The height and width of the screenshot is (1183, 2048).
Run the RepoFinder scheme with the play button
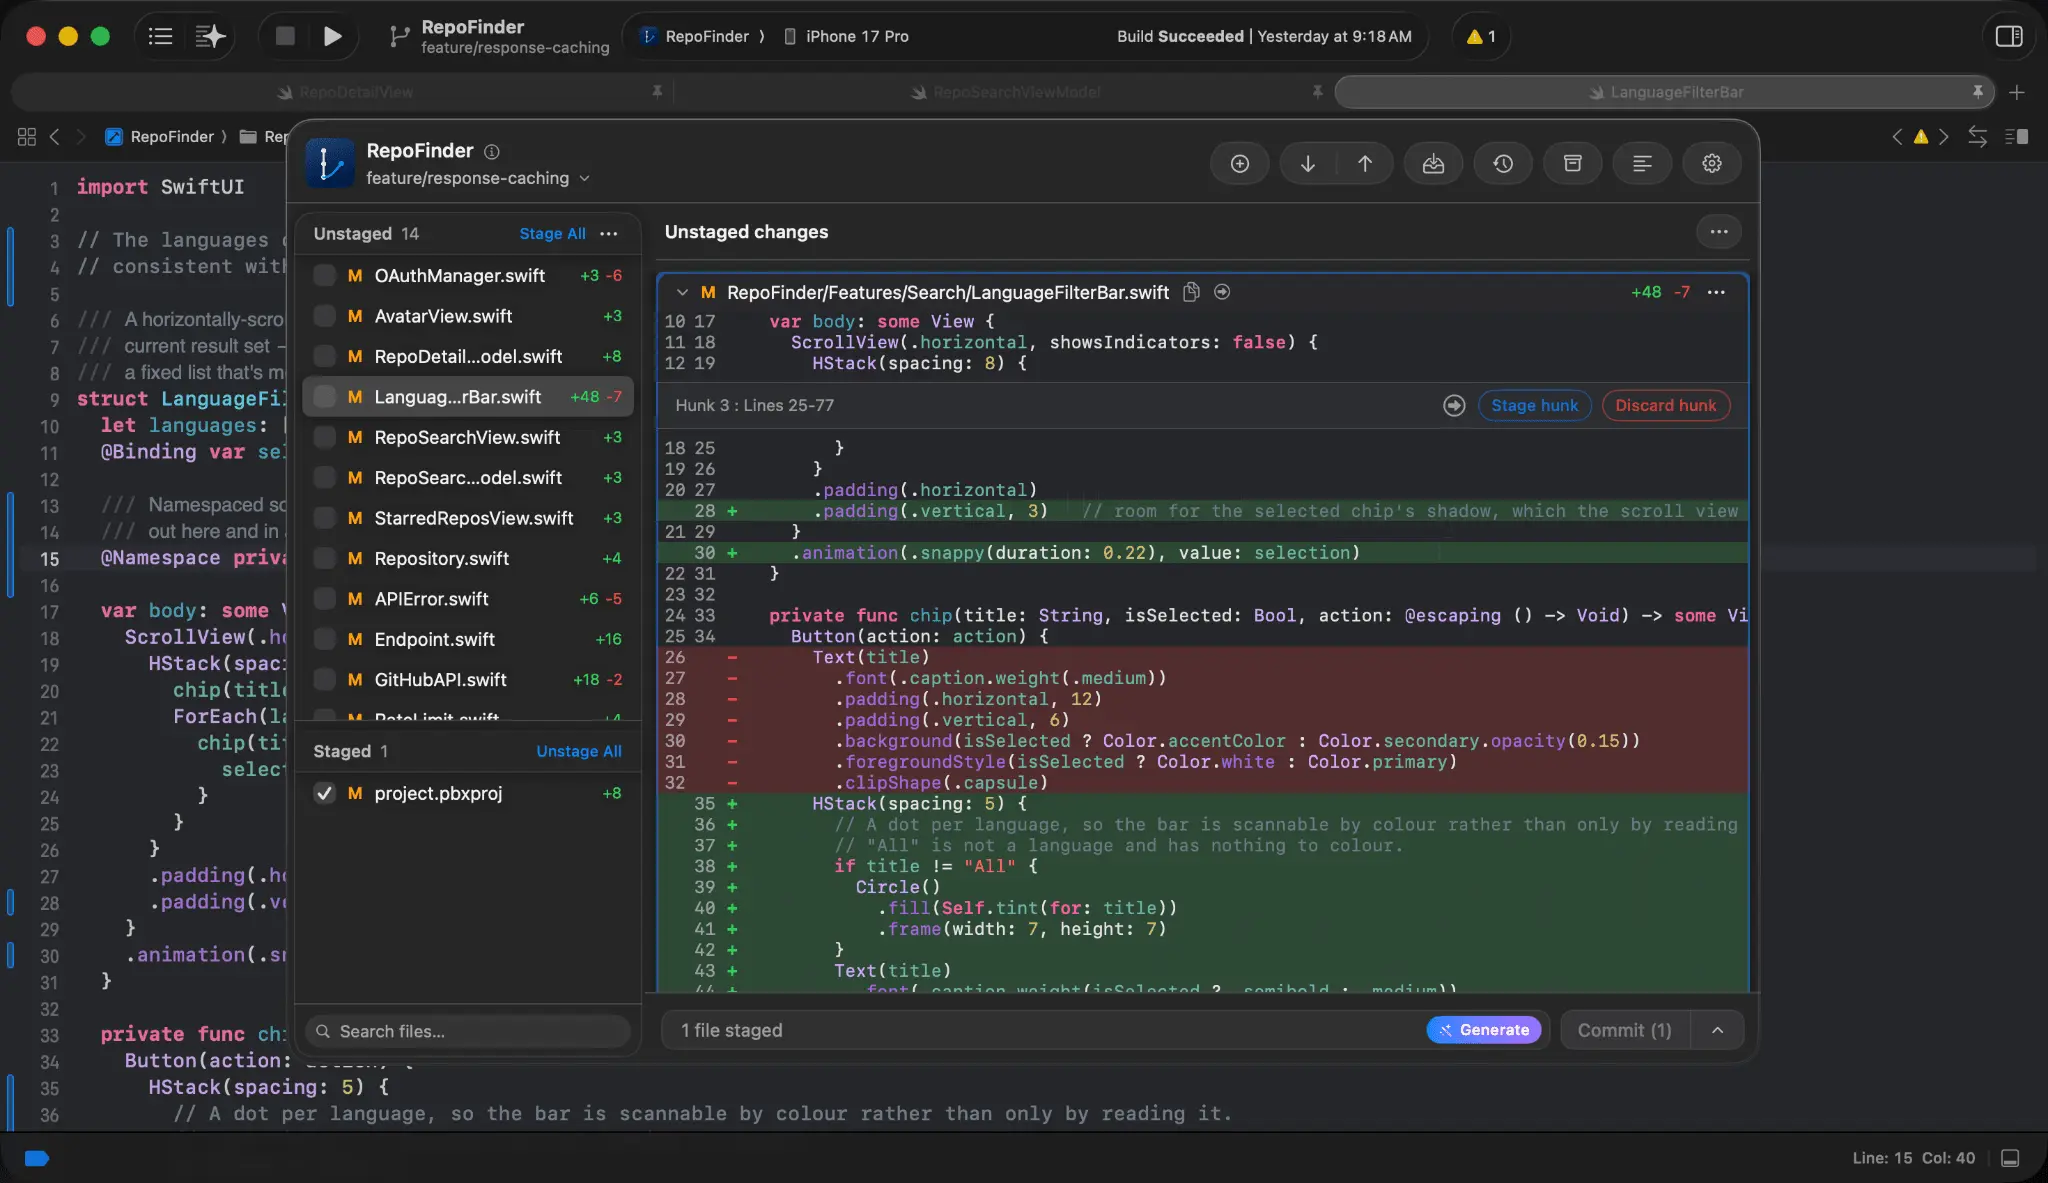tap(333, 37)
